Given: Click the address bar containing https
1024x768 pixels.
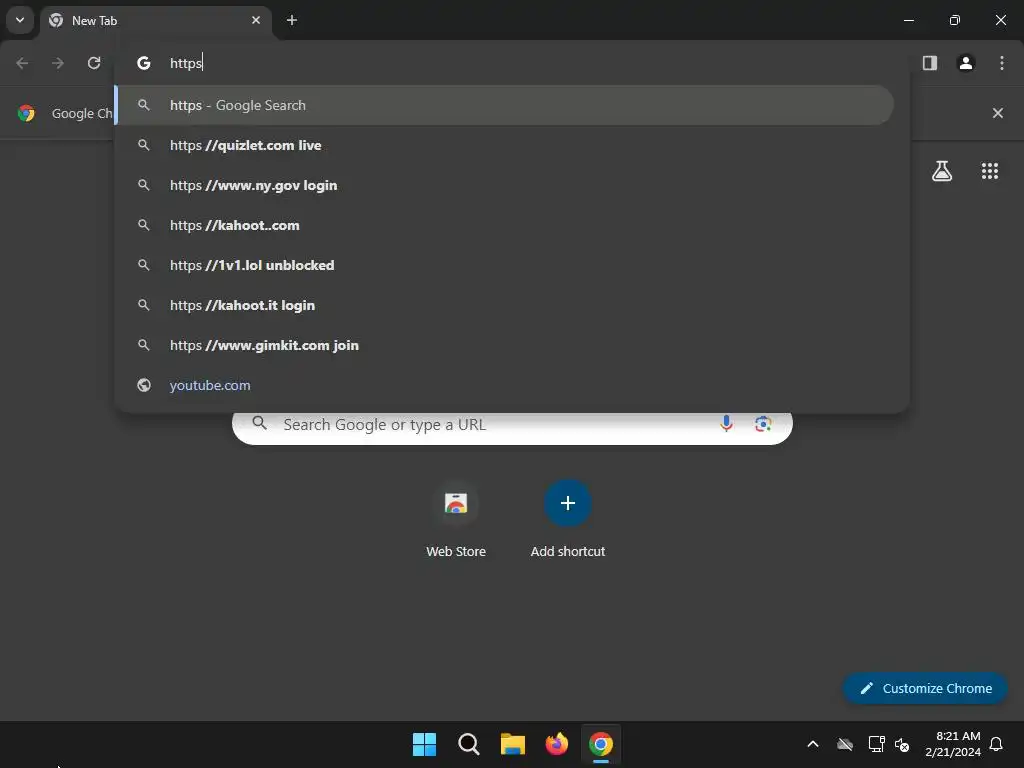Looking at the screenshot, I should pos(512,63).
